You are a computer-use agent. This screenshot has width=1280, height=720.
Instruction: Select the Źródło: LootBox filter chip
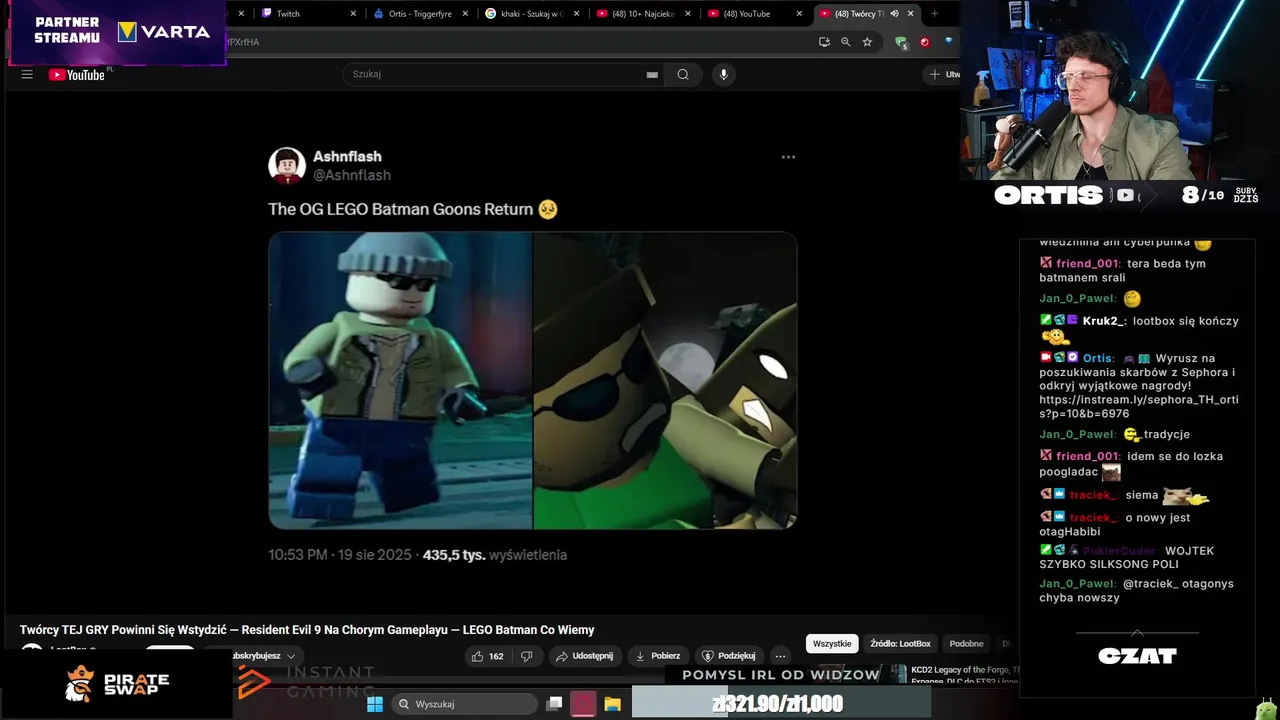coord(900,644)
